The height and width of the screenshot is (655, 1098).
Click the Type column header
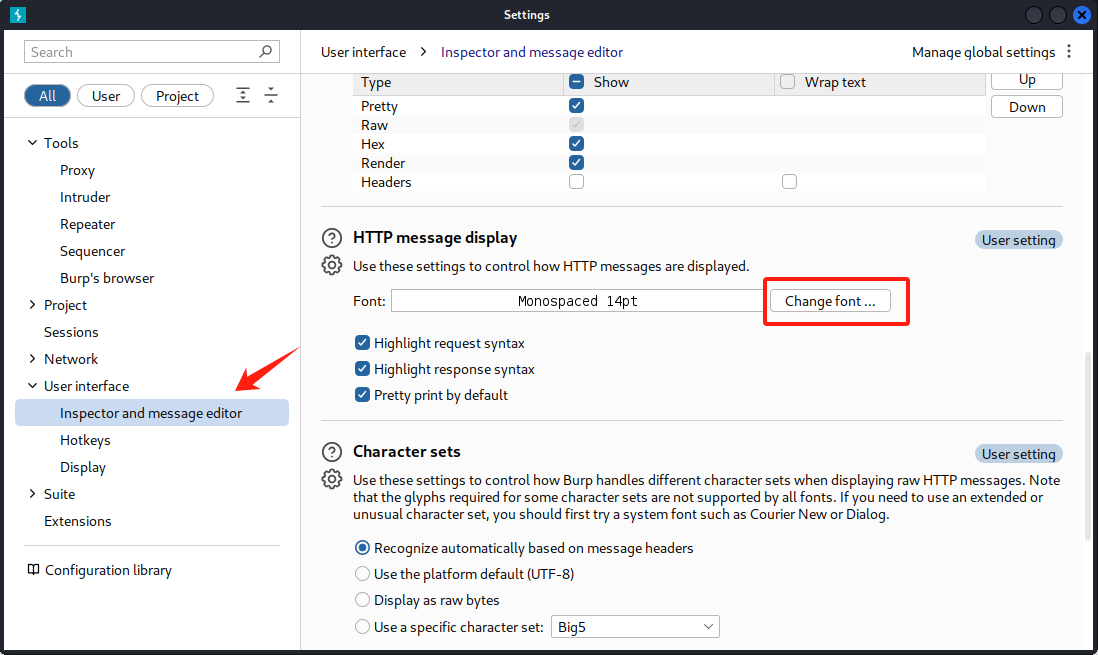click(459, 82)
